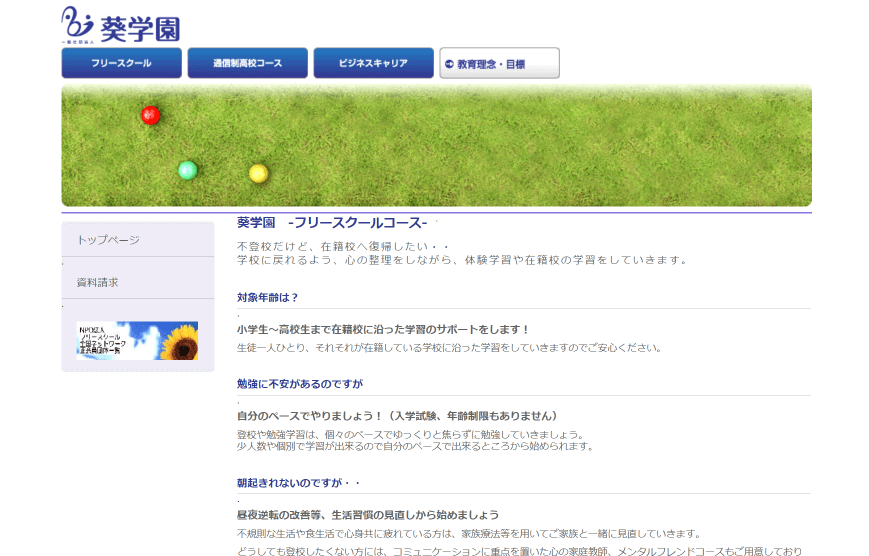This screenshot has width=869, height=556.
Task: Open the ビジネスキャリア navigation button
Action: 374,63
